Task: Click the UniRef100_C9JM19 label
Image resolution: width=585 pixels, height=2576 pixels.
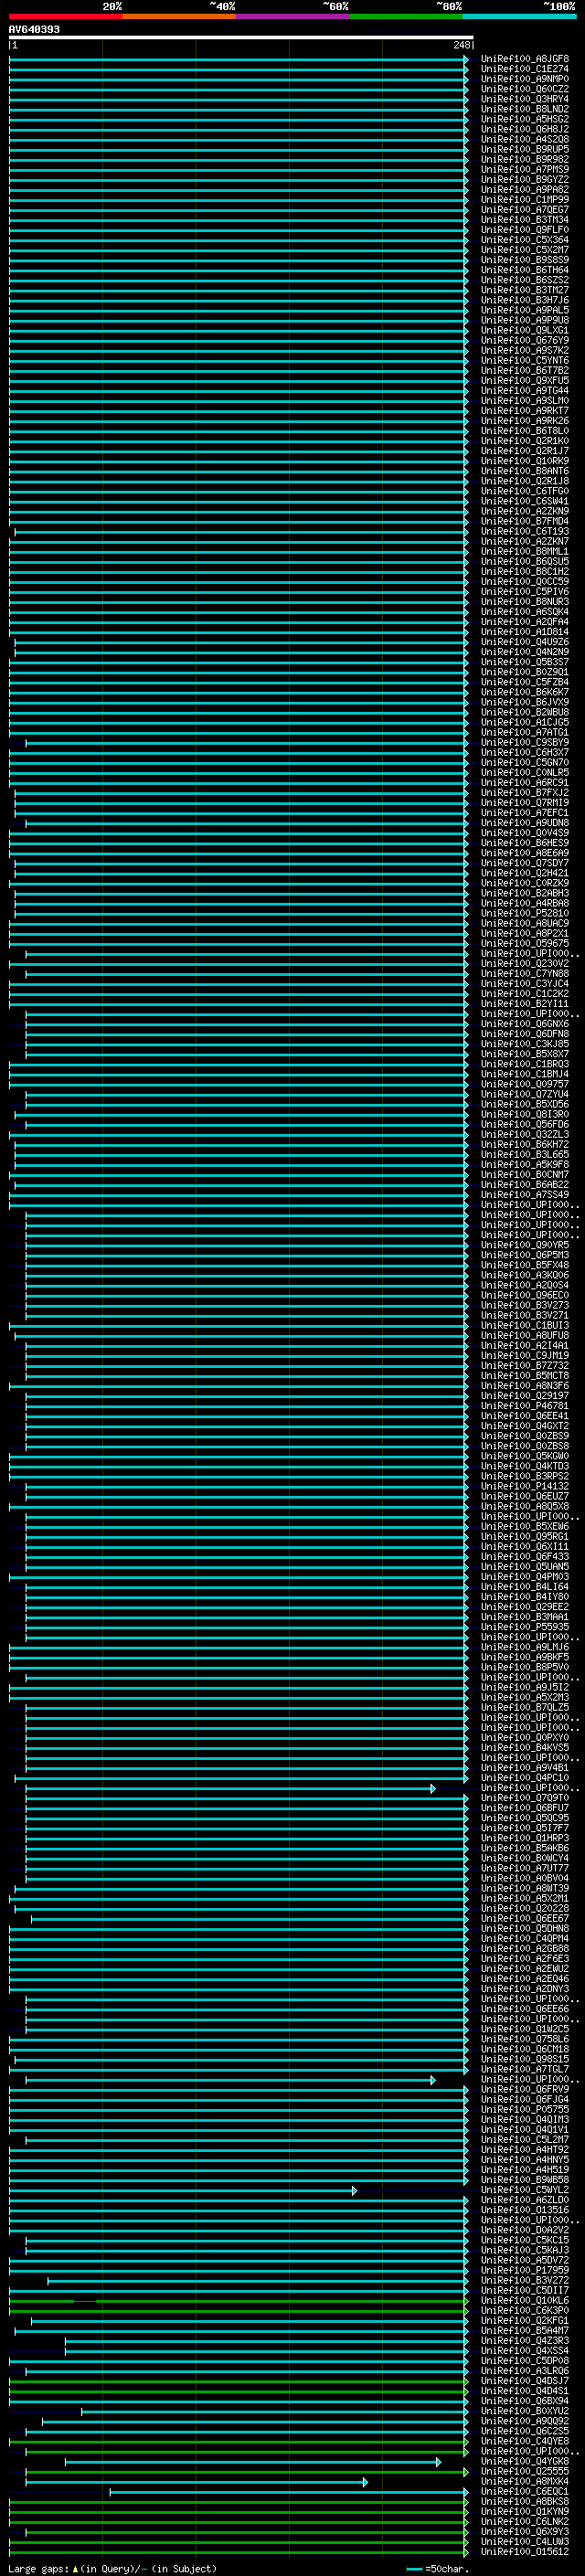Action: pyautogui.click(x=524, y=1356)
